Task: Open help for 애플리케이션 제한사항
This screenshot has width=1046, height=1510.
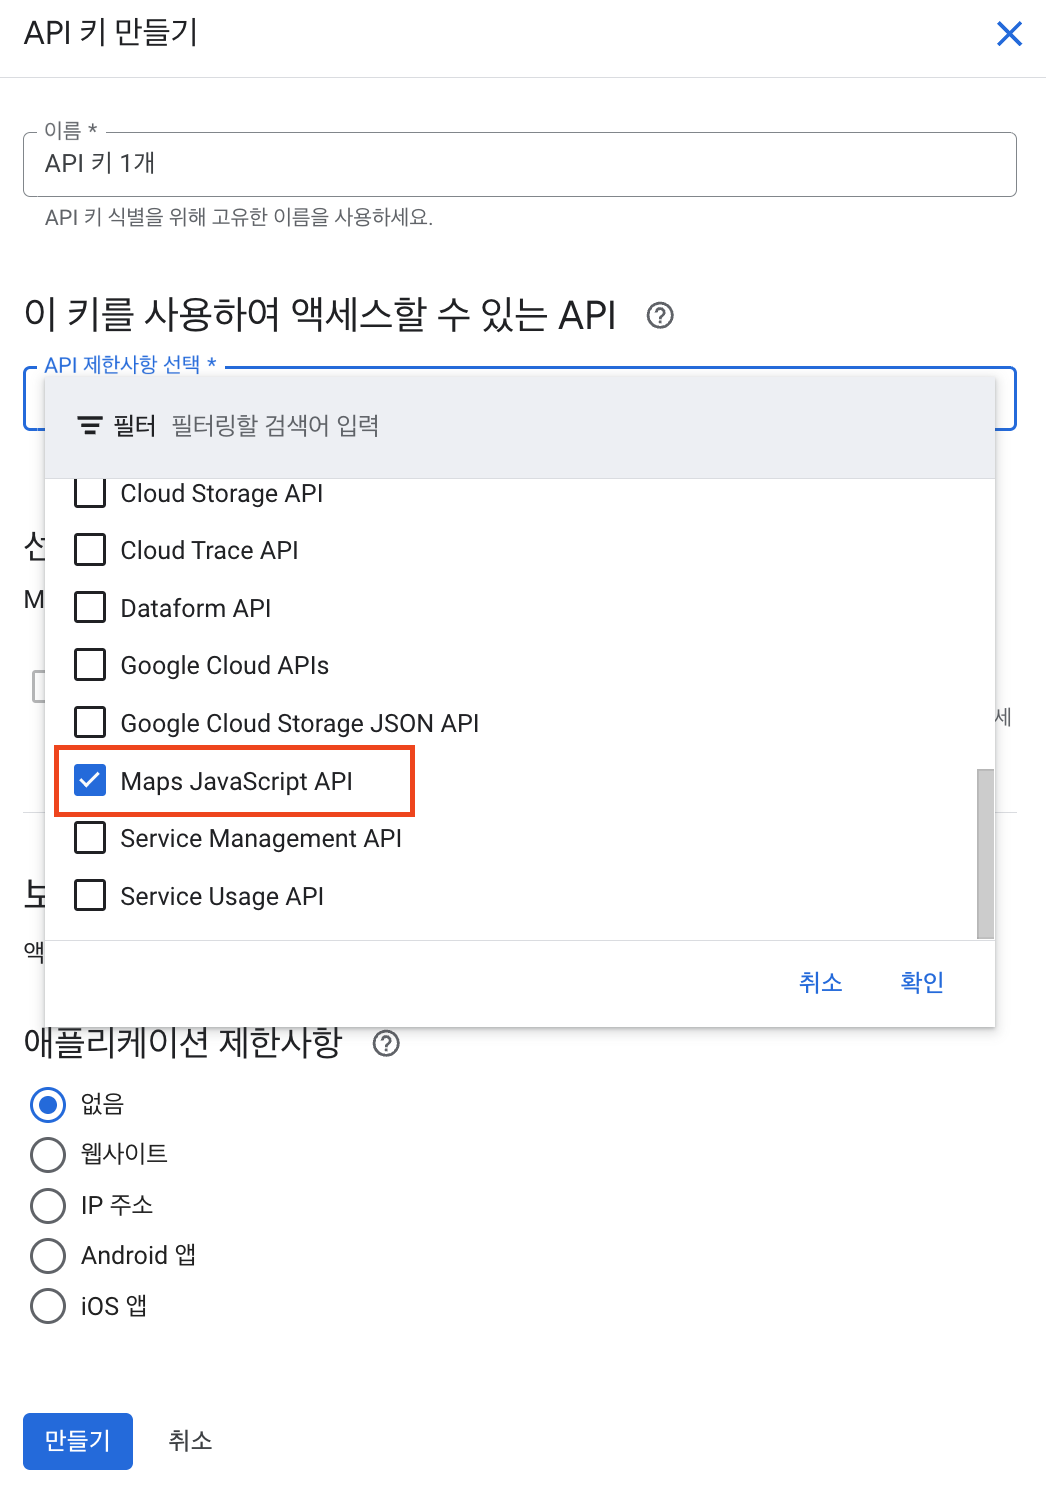Action: point(388,1044)
